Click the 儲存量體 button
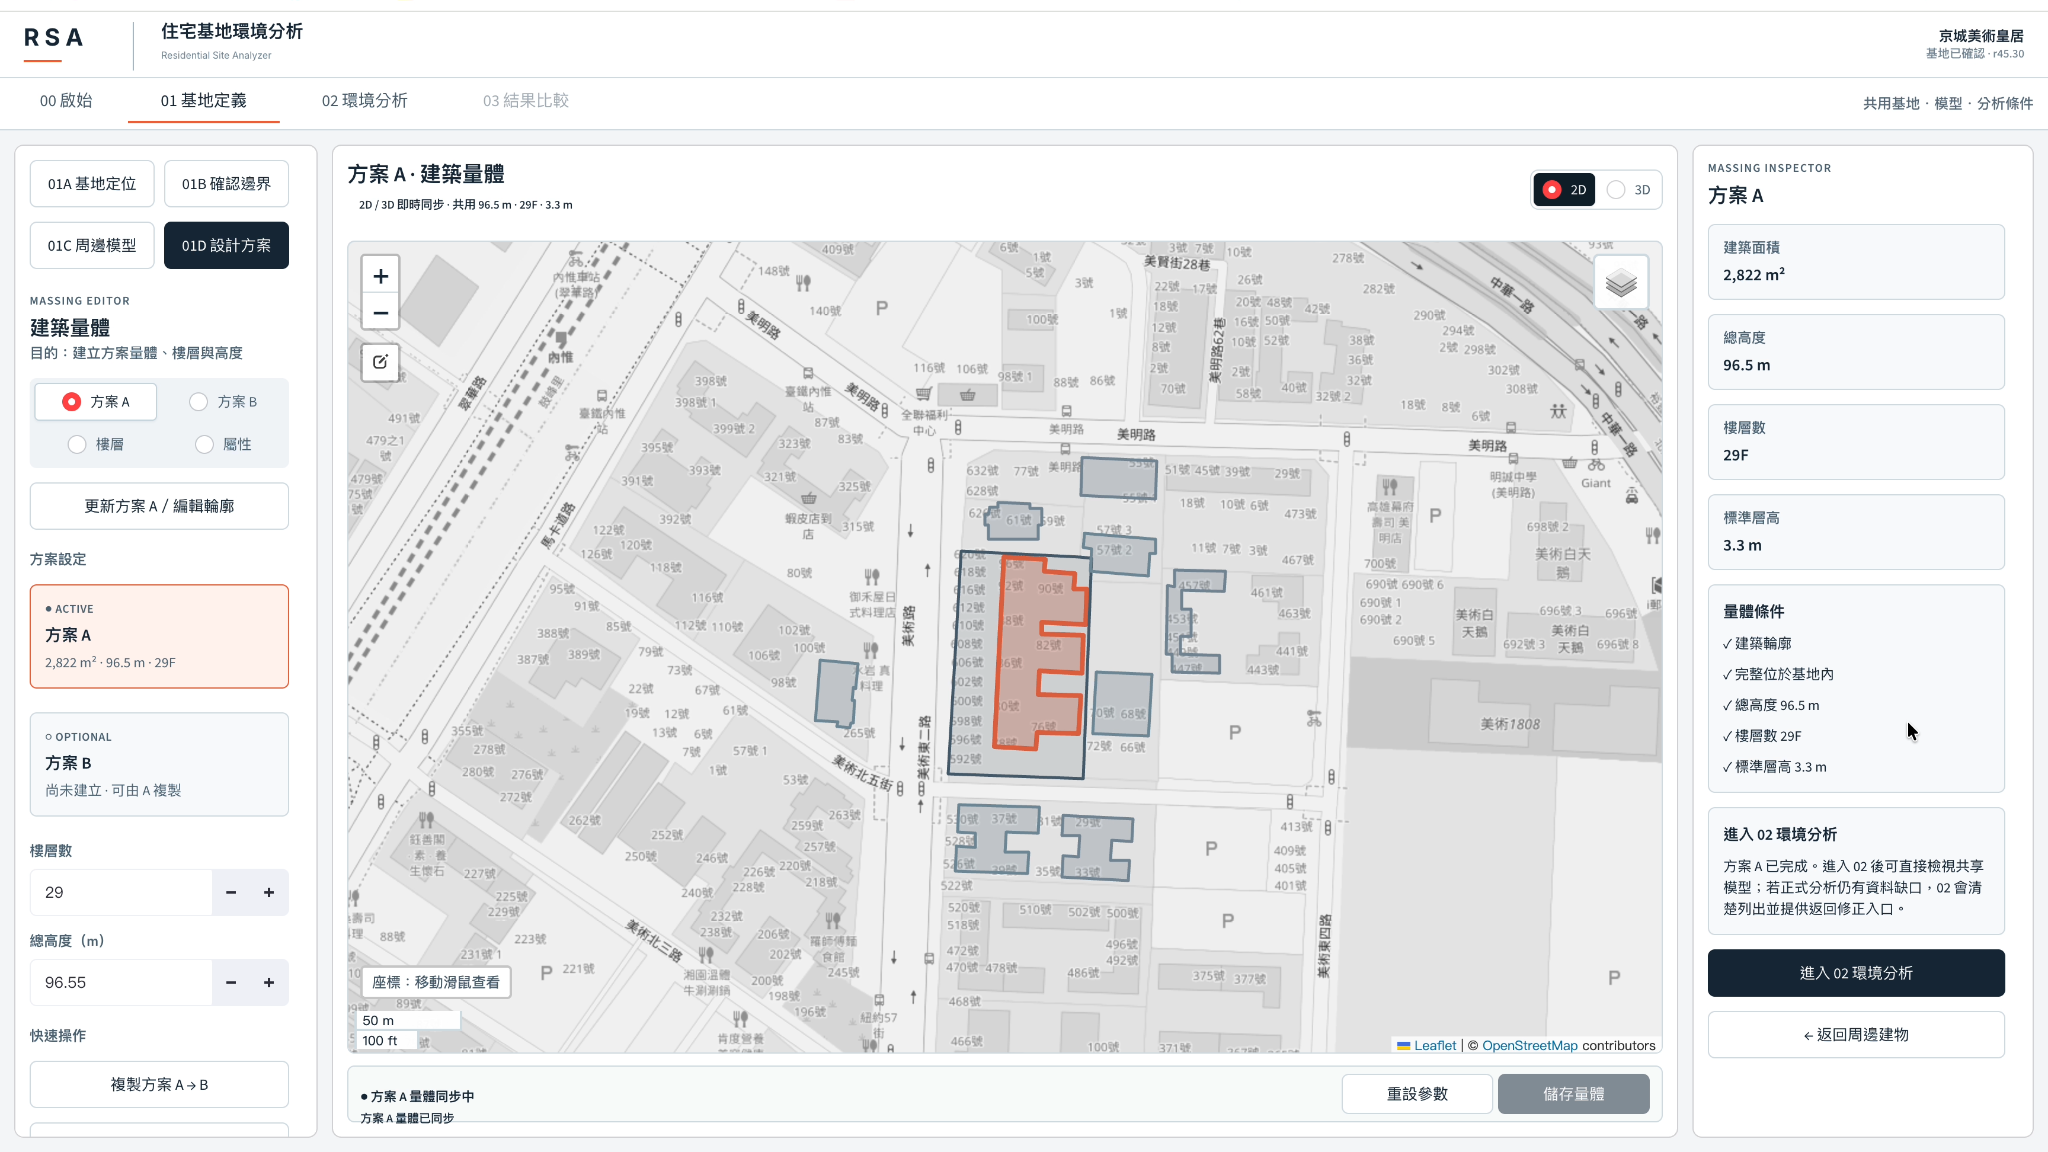The width and height of the screenshot is (2048, 1152). (x=1573, y=1094)
